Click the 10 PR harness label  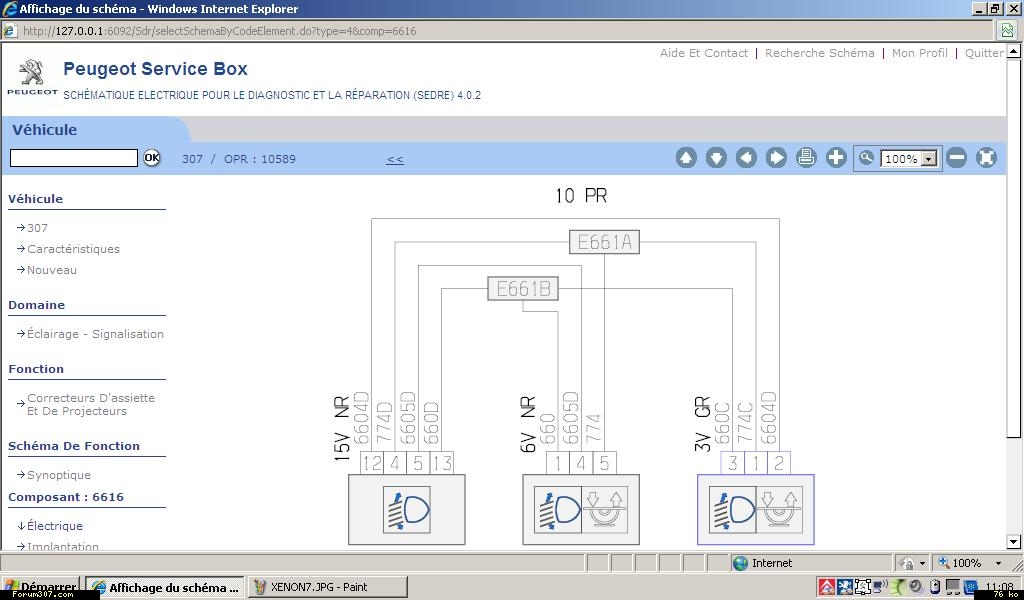click(x=581, y=195)
